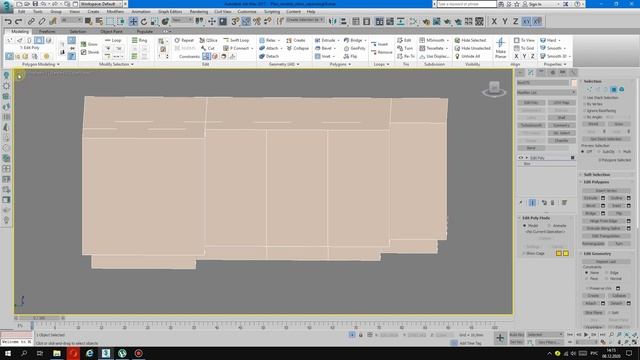Toggle the 3D Snaps icon
The image size is (640, 360).
pos(236,21)
